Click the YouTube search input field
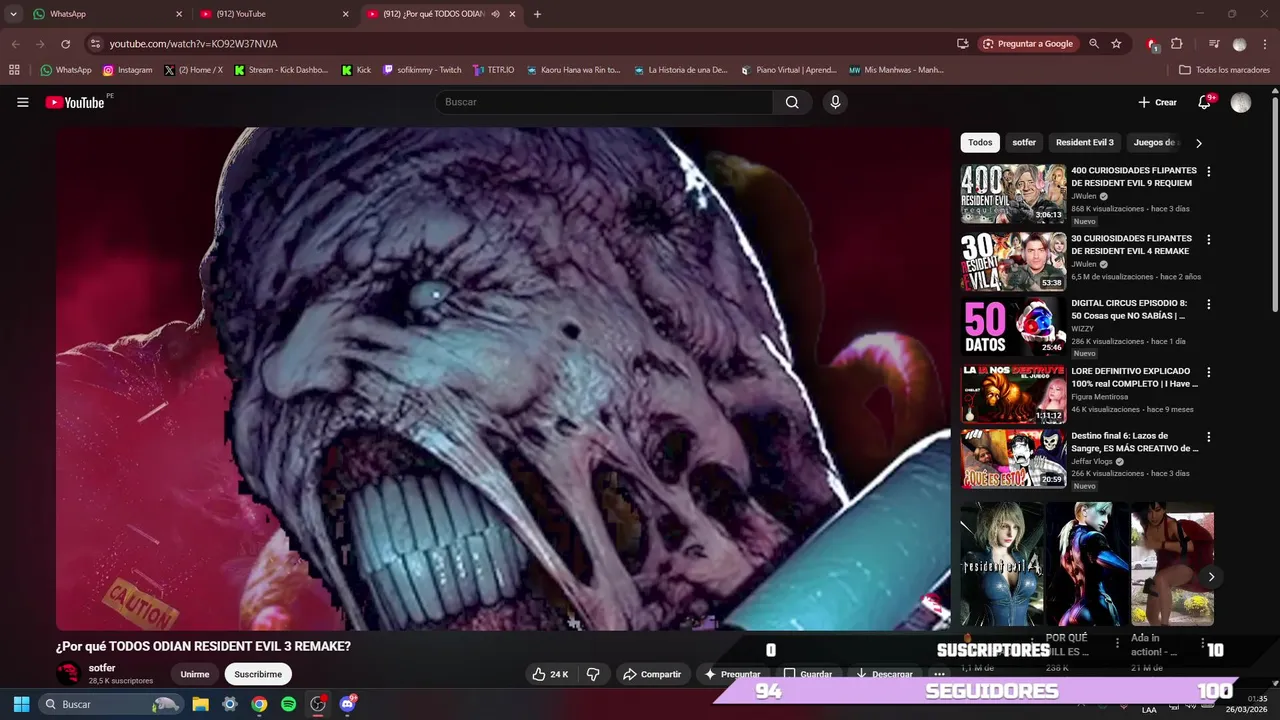The image size is (1280, 720). tap(604, 102)
